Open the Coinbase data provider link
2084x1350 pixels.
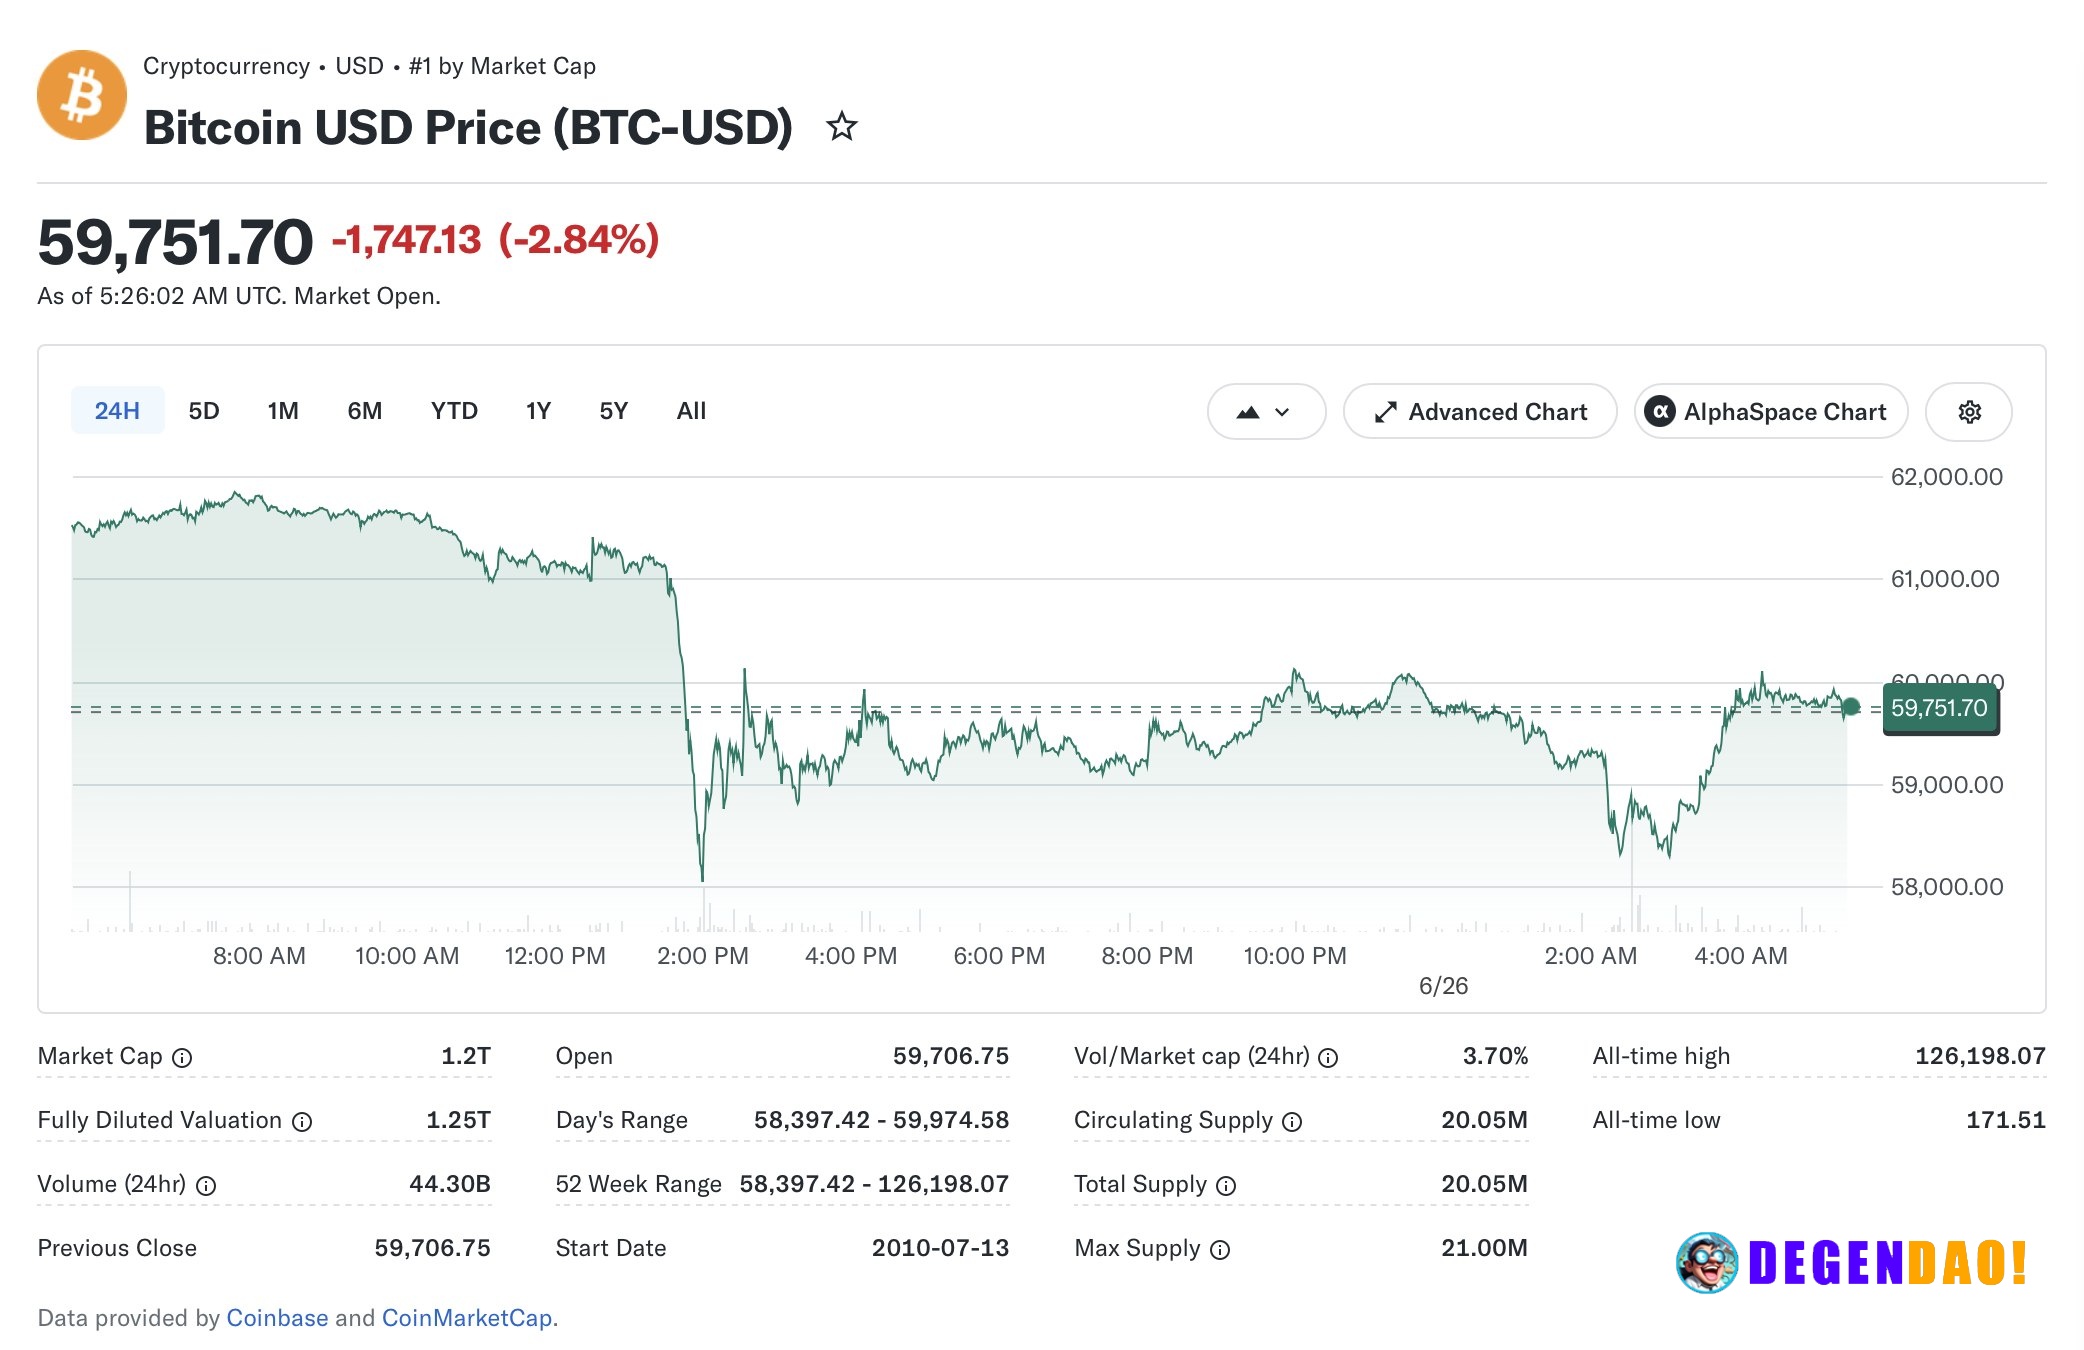point(277,1318)
